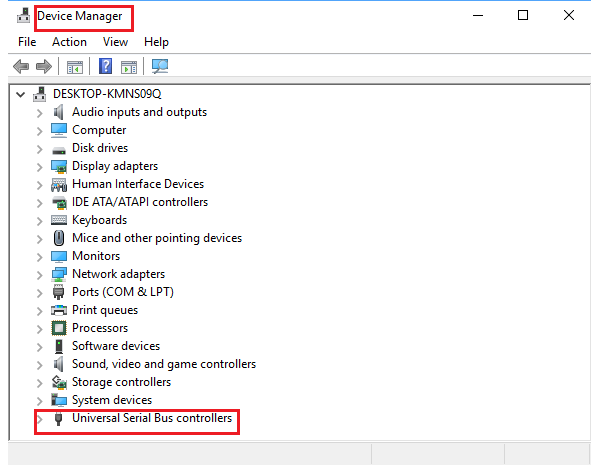This screenshot has width=600, height=465.
Task: Expand the Audio inputs and outputs node
Action: 40,112
